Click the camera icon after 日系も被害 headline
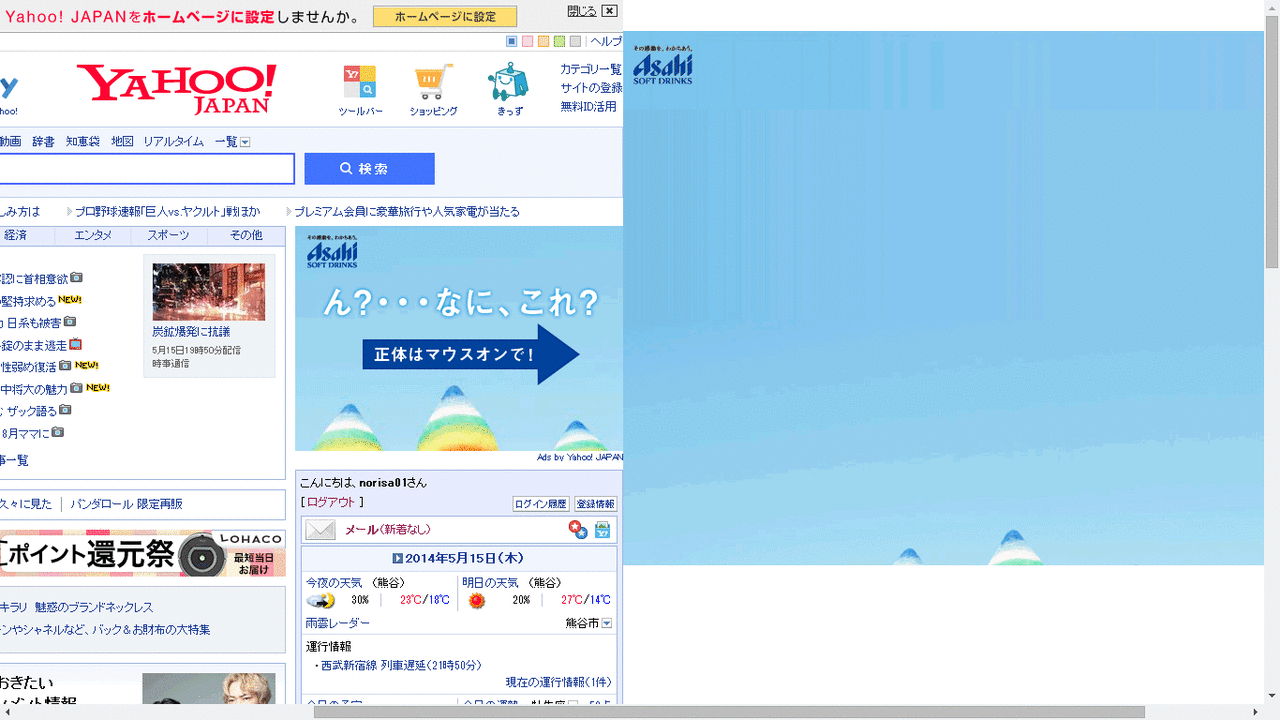Image resolution: width=1280 pixels, height=720 pixels. click(x=69, y=322)
